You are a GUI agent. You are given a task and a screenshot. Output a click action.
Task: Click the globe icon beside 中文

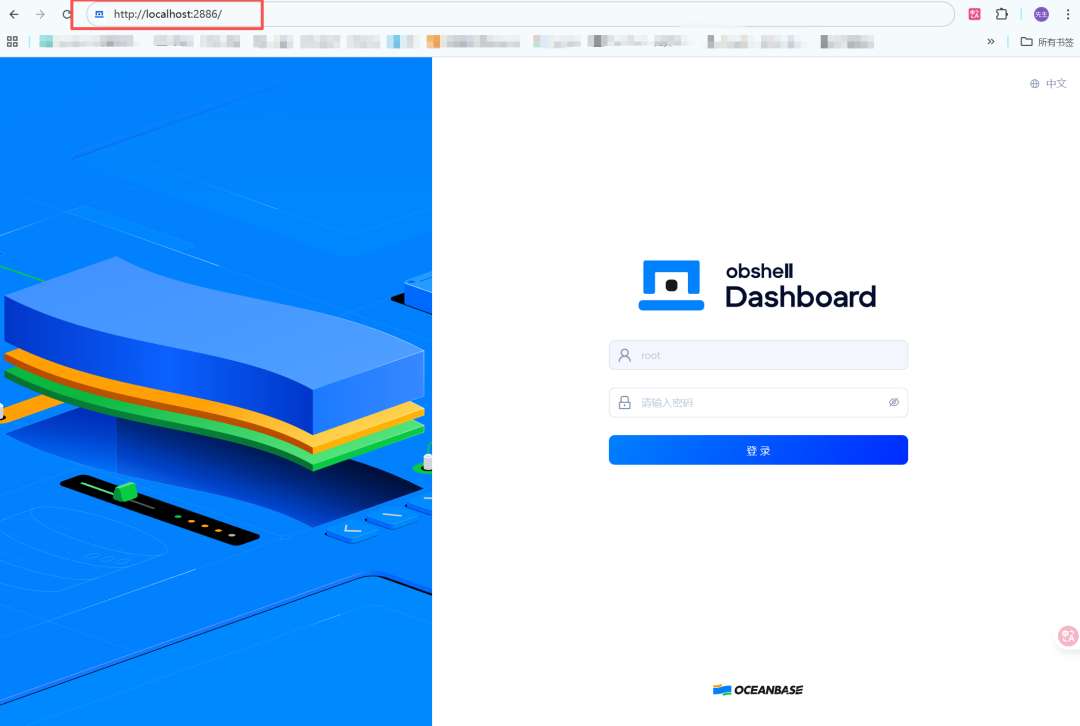(x=1035, y=83)
